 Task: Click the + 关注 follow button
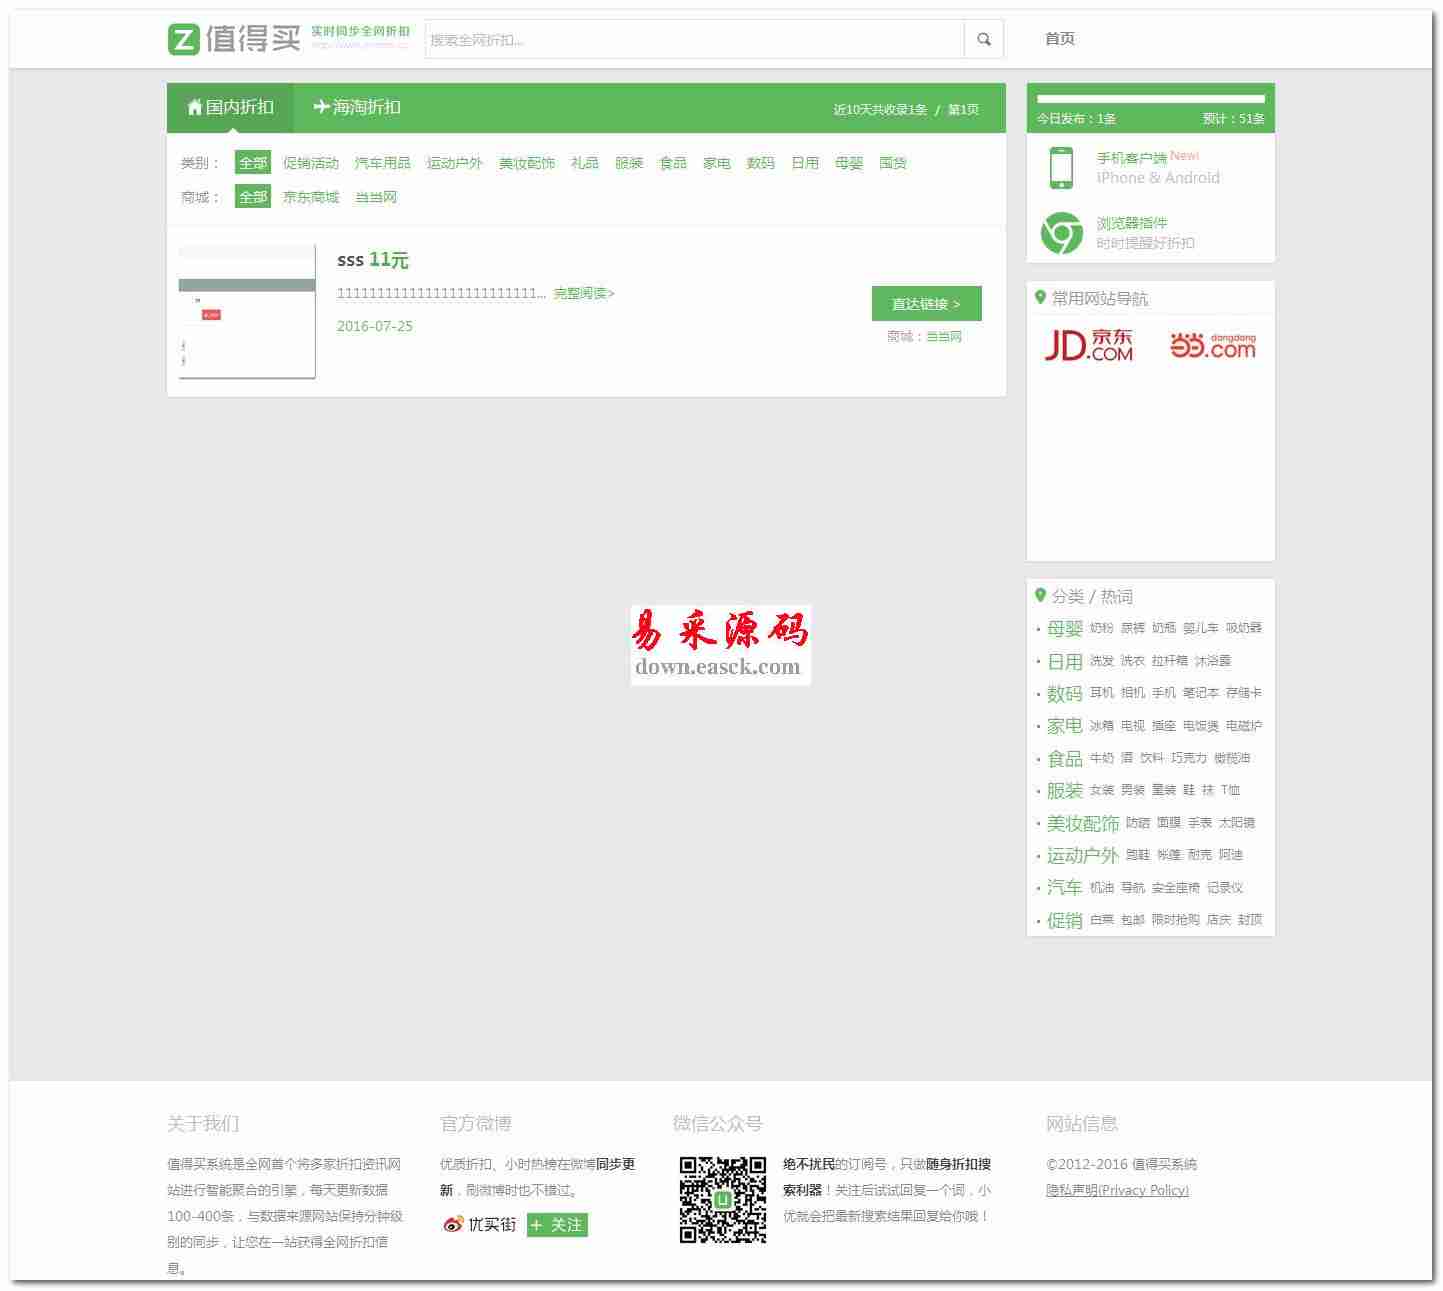pyautogui.click(x=557, y=1225)
